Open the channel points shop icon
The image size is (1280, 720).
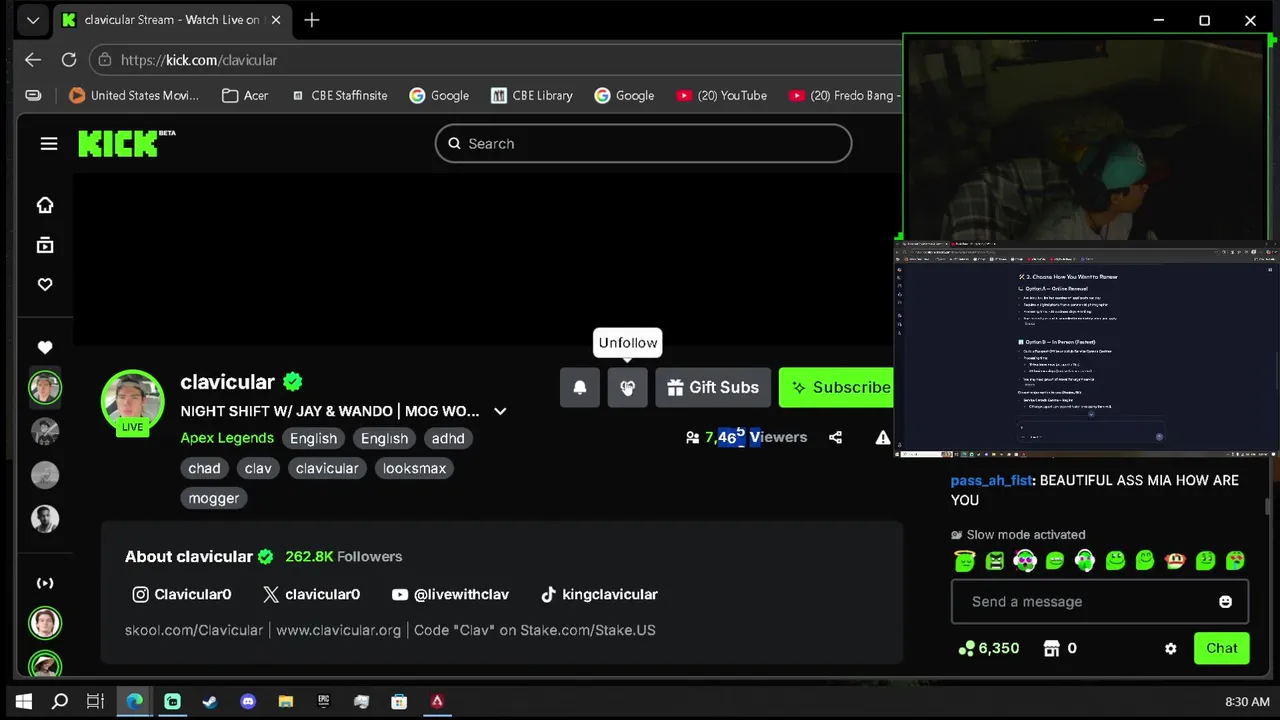coord(1051,649)
